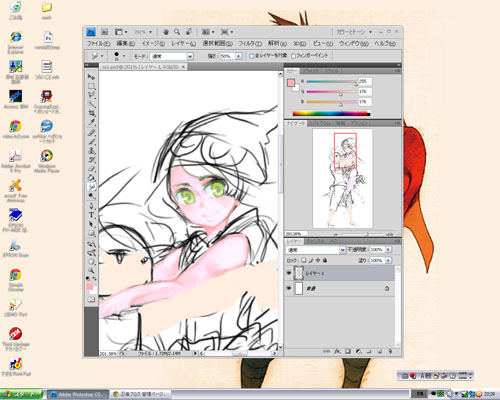Select the Path Selection tool
This screenshot has height=400, width=500.
click(91, 224)
